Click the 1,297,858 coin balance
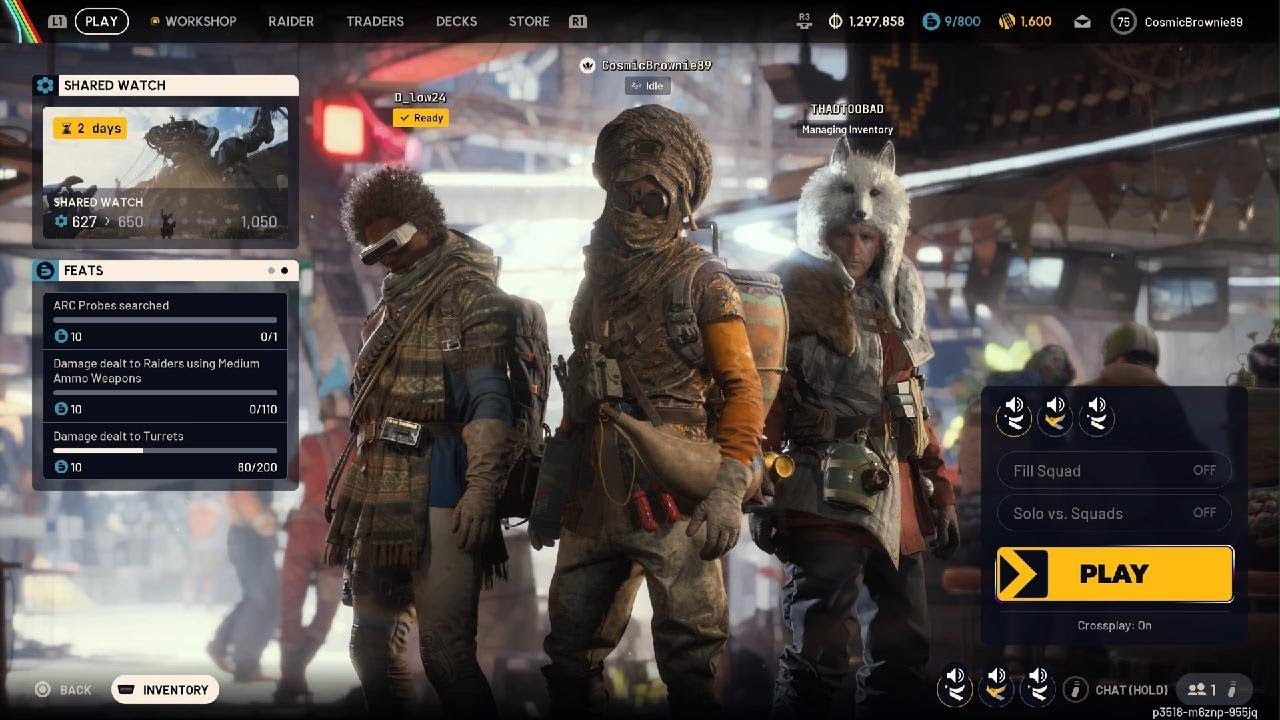 876,21
